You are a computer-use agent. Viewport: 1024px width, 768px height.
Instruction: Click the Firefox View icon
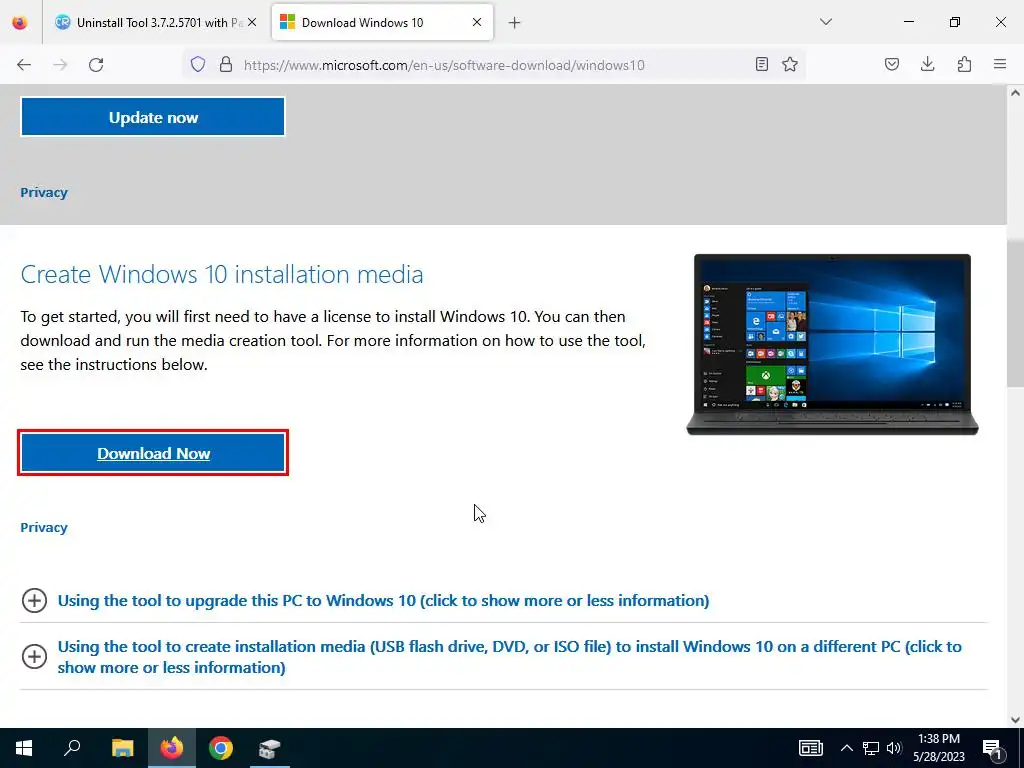pos(20,22)
